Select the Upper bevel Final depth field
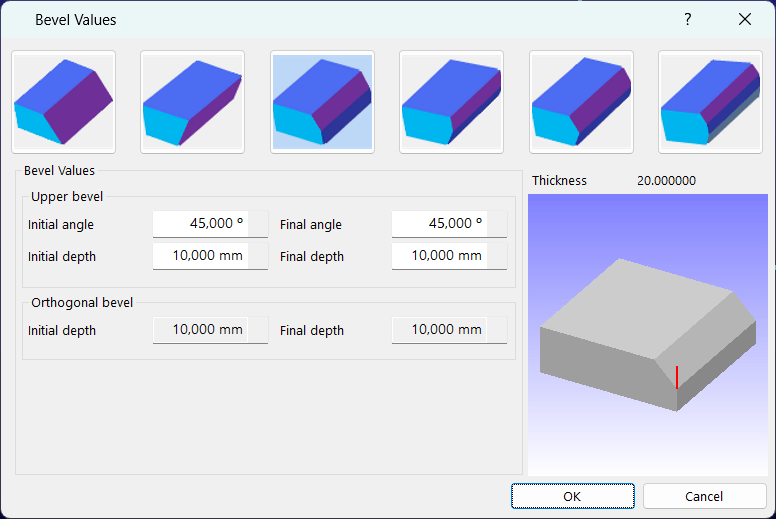 [449, 256]
